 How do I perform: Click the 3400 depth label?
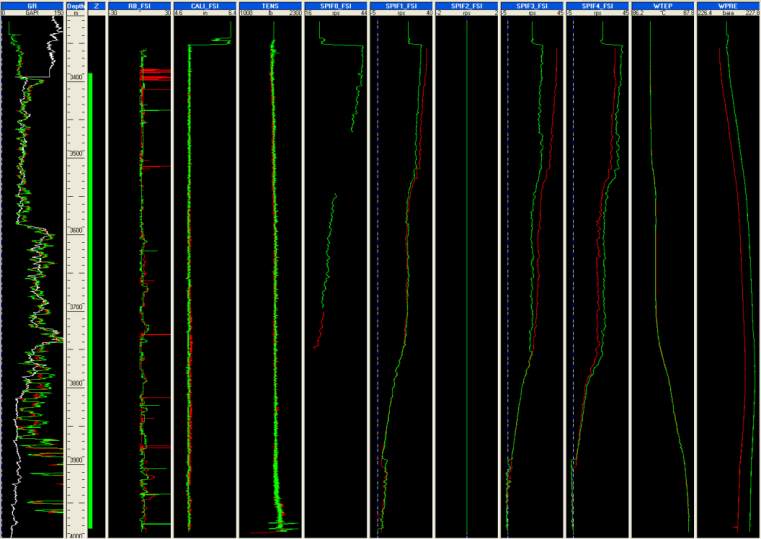coord(76,77)
